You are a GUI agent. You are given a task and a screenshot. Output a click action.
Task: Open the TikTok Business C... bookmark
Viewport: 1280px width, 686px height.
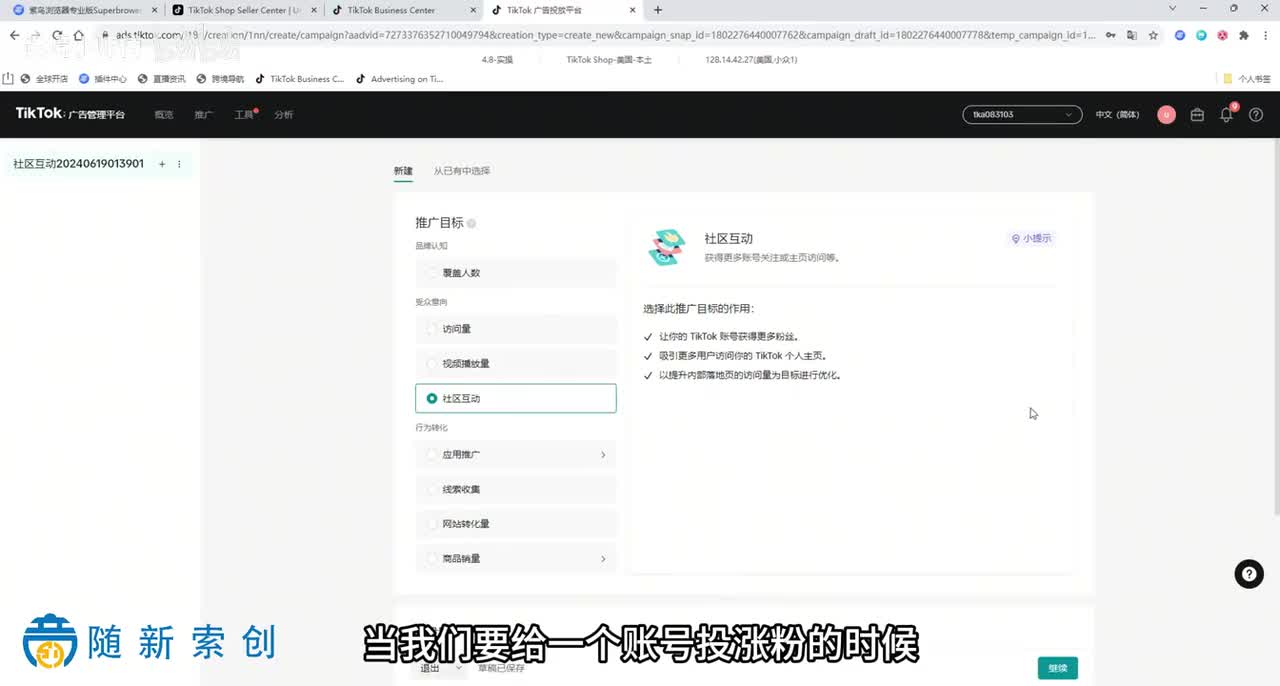pos(300,79)
